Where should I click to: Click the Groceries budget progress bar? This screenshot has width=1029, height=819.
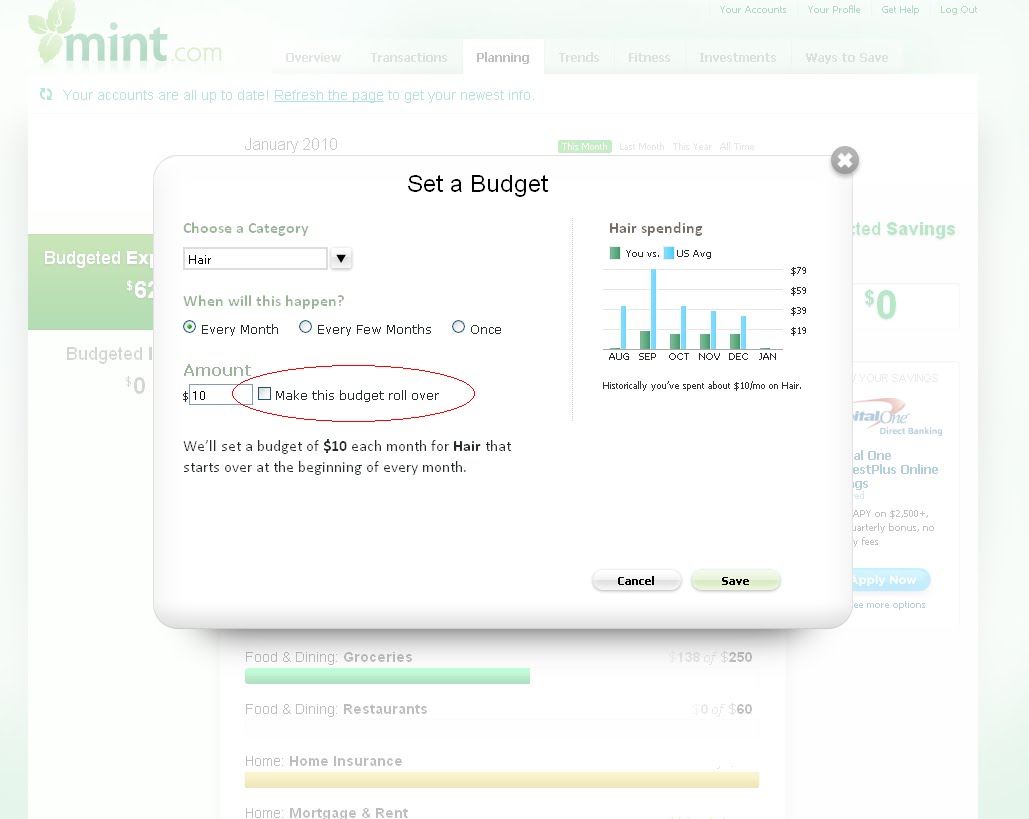[x=387, y=676]
